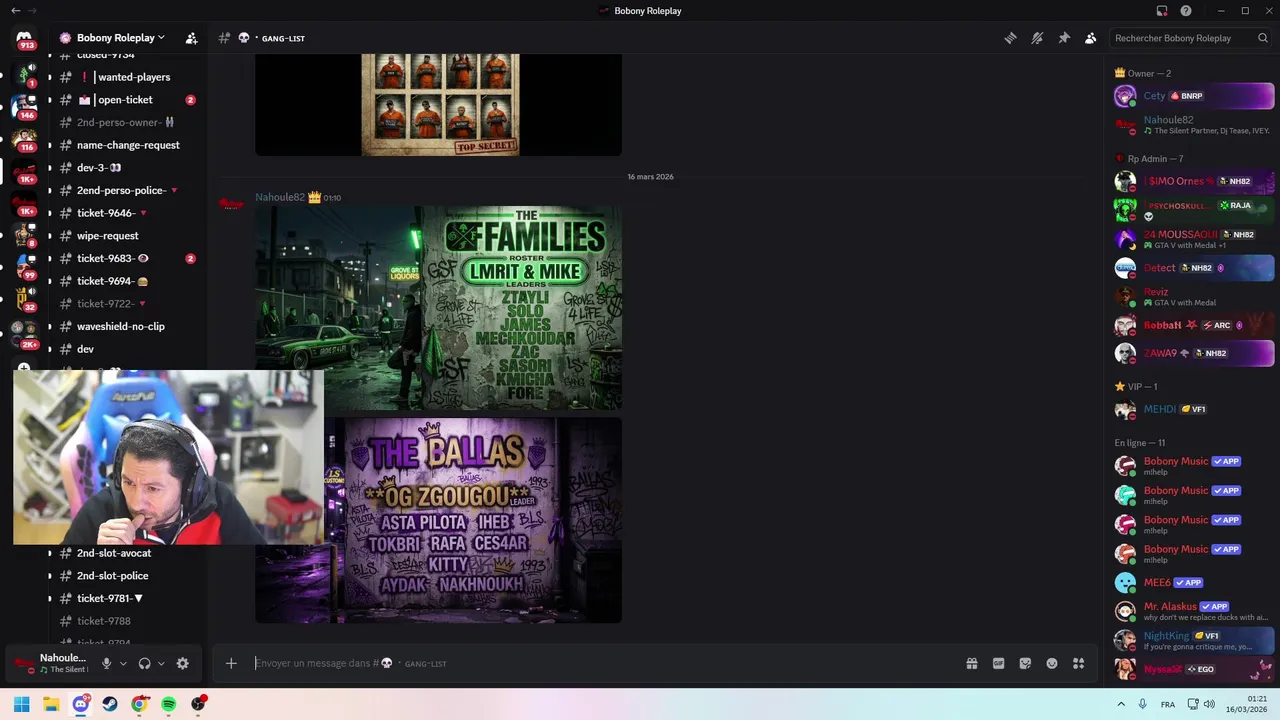The height and width of the screenshot is (720, 1280).
Task: Expand output device options next to headphones
Action: point(161,663)
